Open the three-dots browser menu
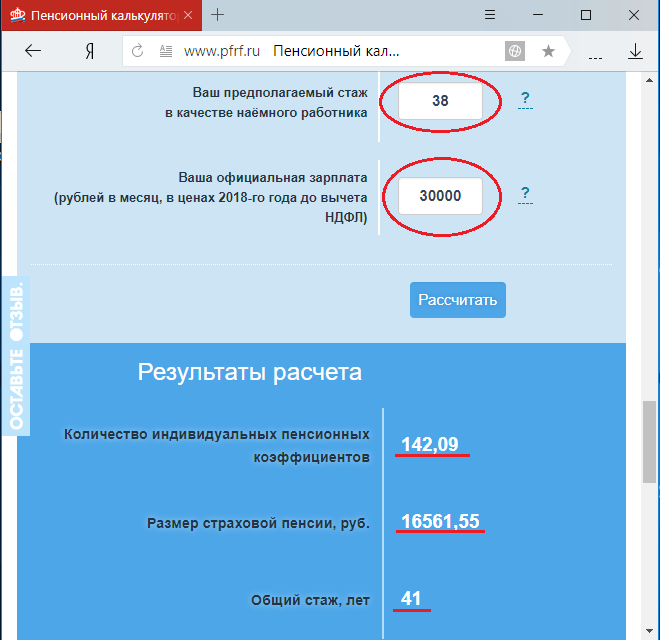Screen dimensions: 660x640 pyautogui.click(x=595, y=58)
